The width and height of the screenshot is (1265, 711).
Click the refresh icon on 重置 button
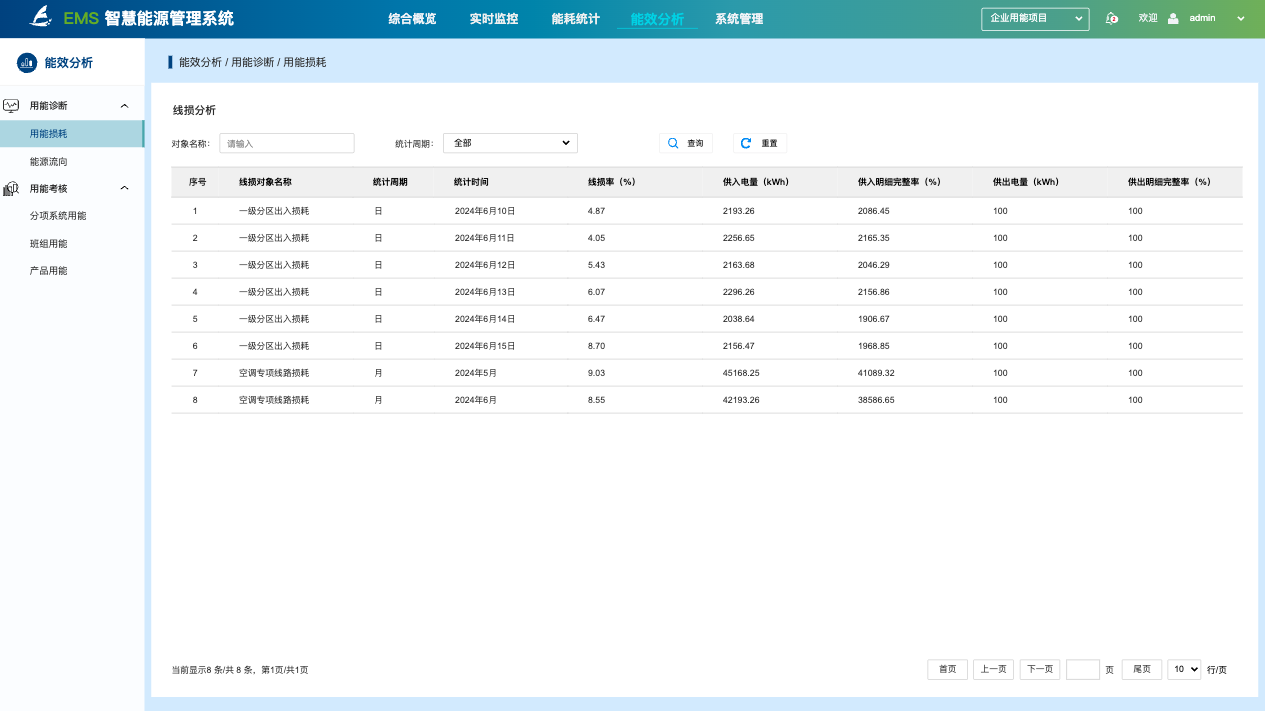click(x=746, y=143)
